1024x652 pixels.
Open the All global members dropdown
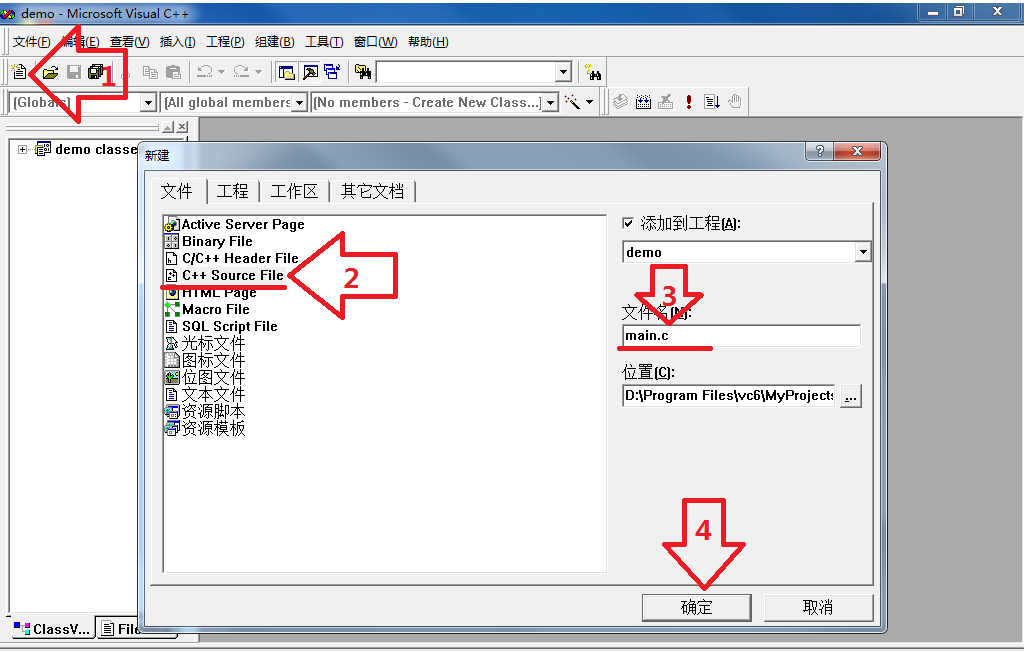[x=299, y=102]
